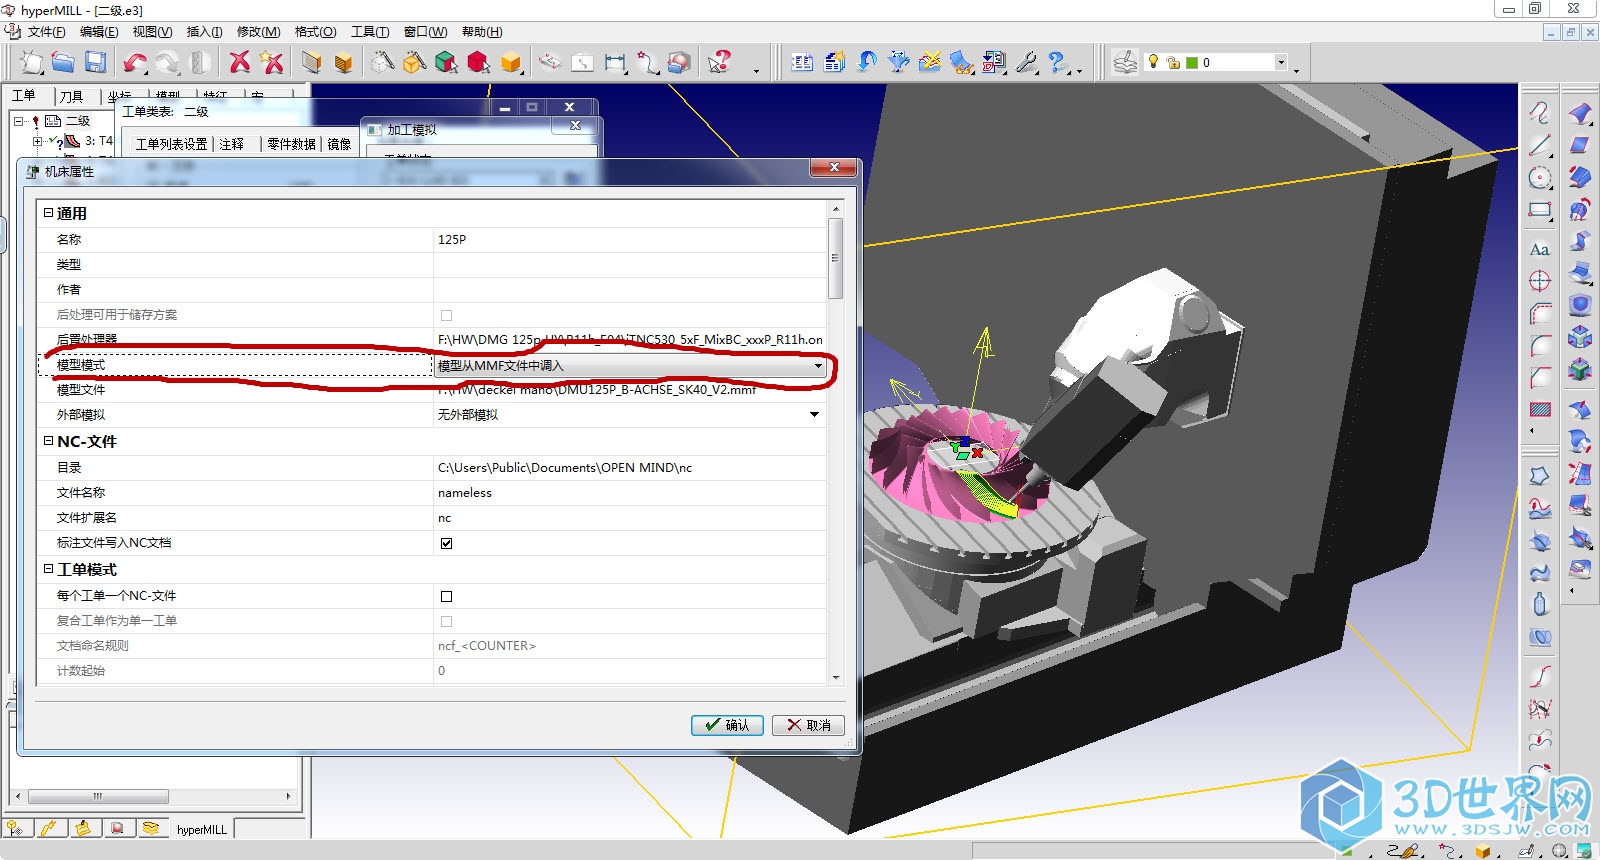The width and height of the screenshot is (1600, 860).
Task: Collapse the 通用 section
Action: pyautogui.click(x=48, y=213)
